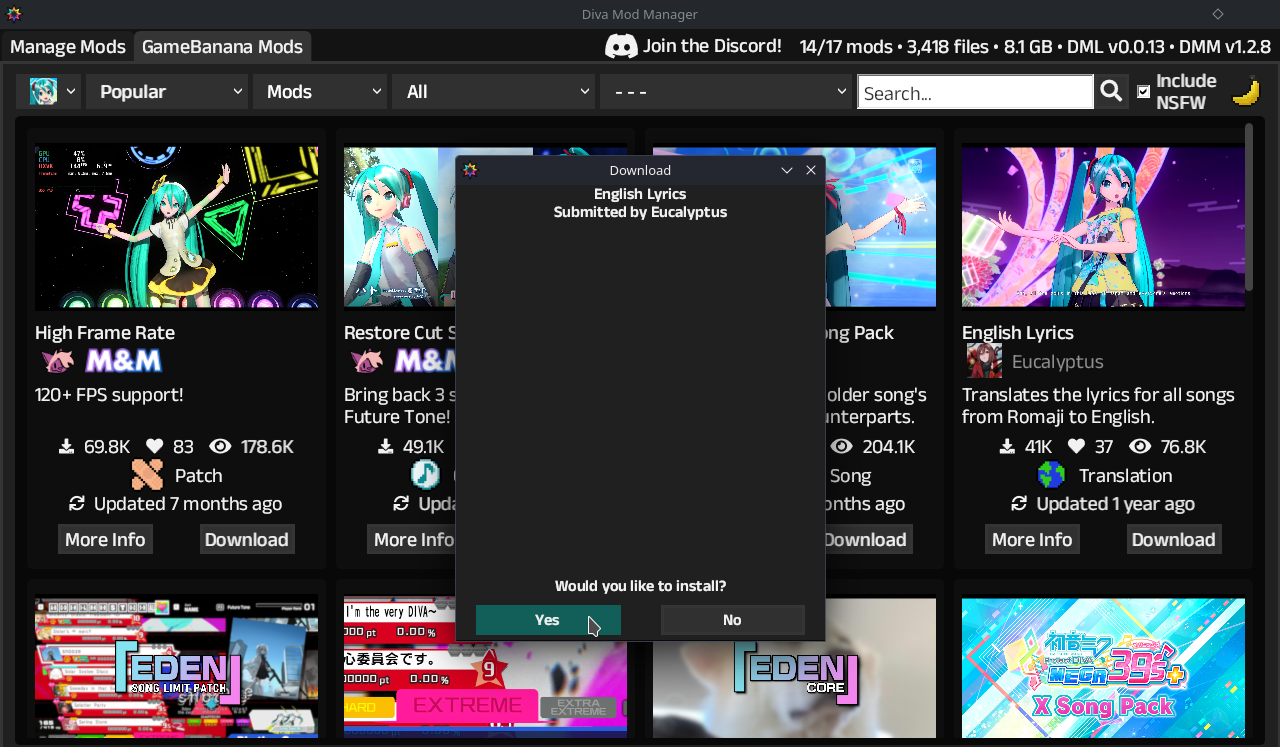Open the Eden Song Limit Patch thumbnail
This screenshot has height=747, width=1280.
click(x=177, y=668)
